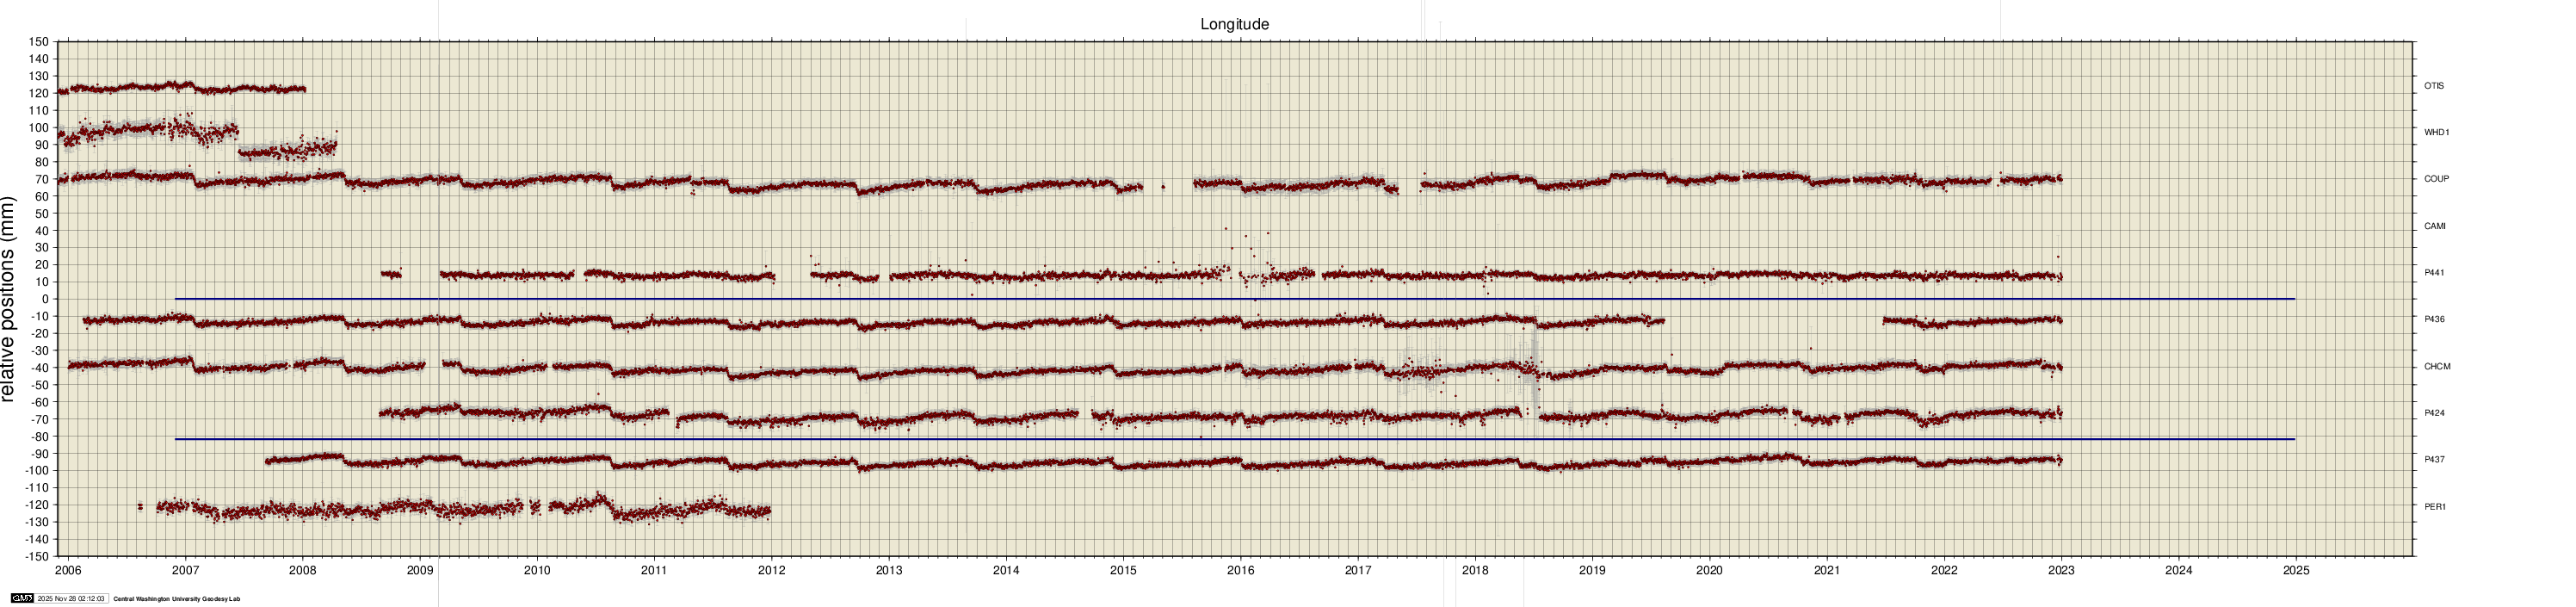
Task: Click the -150 value on the y-axis
Action: tap(36, 556)
